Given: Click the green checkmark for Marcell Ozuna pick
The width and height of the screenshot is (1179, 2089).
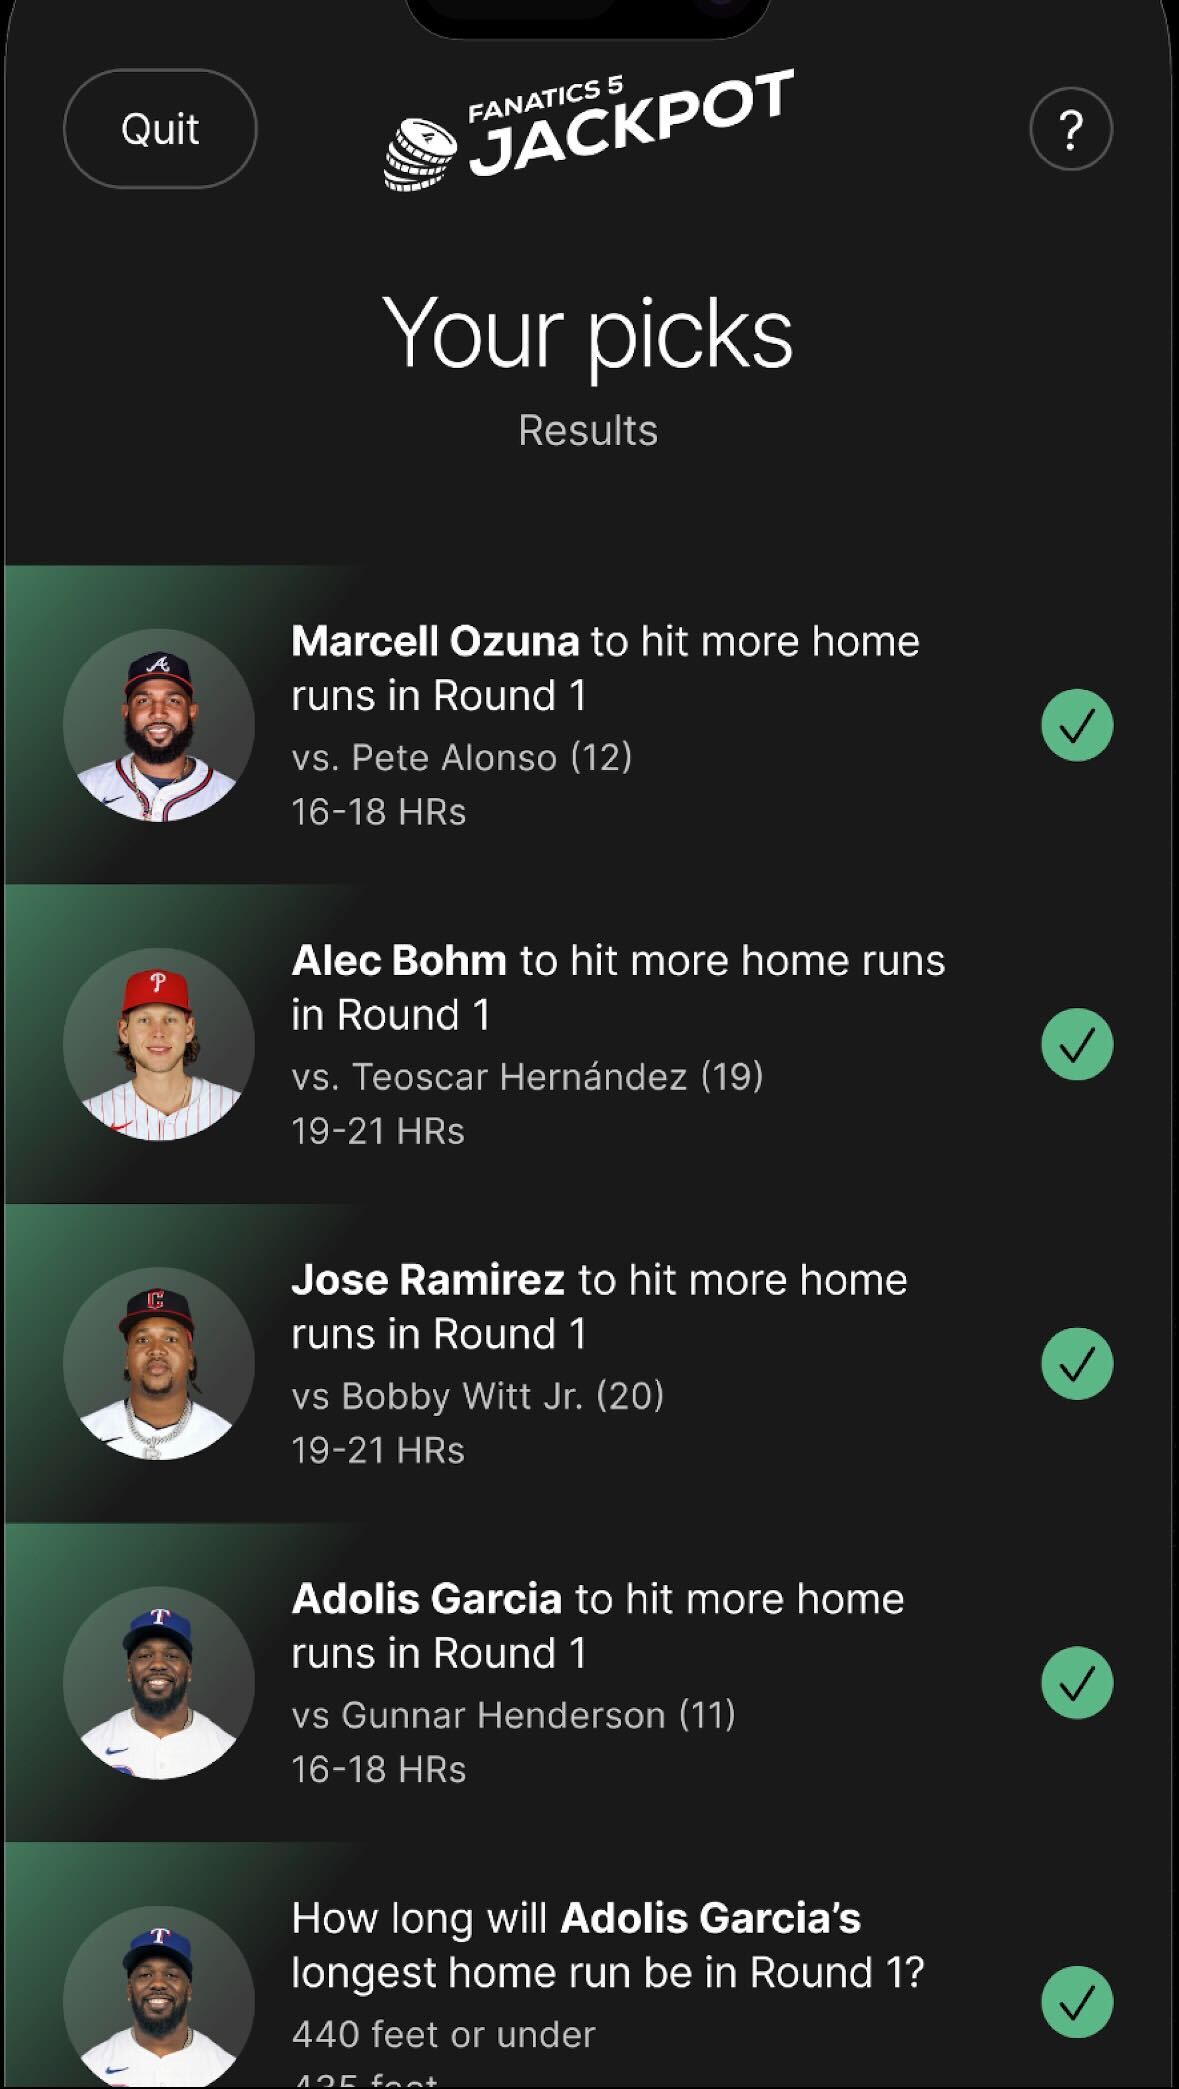Looking at the screenshot, I should pyautogui.click(x=1077, y=725).
